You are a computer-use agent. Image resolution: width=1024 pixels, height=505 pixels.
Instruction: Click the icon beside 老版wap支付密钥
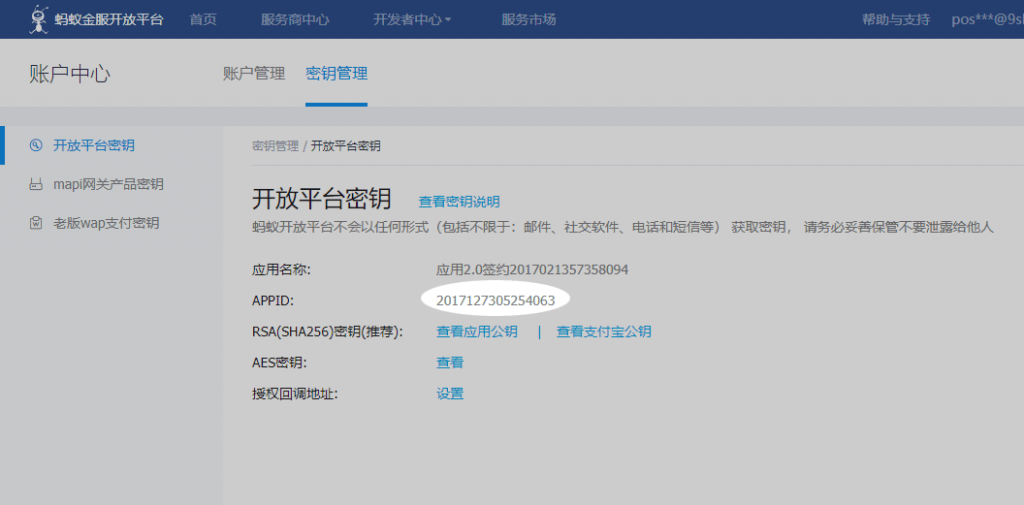(x=36, y=223)
